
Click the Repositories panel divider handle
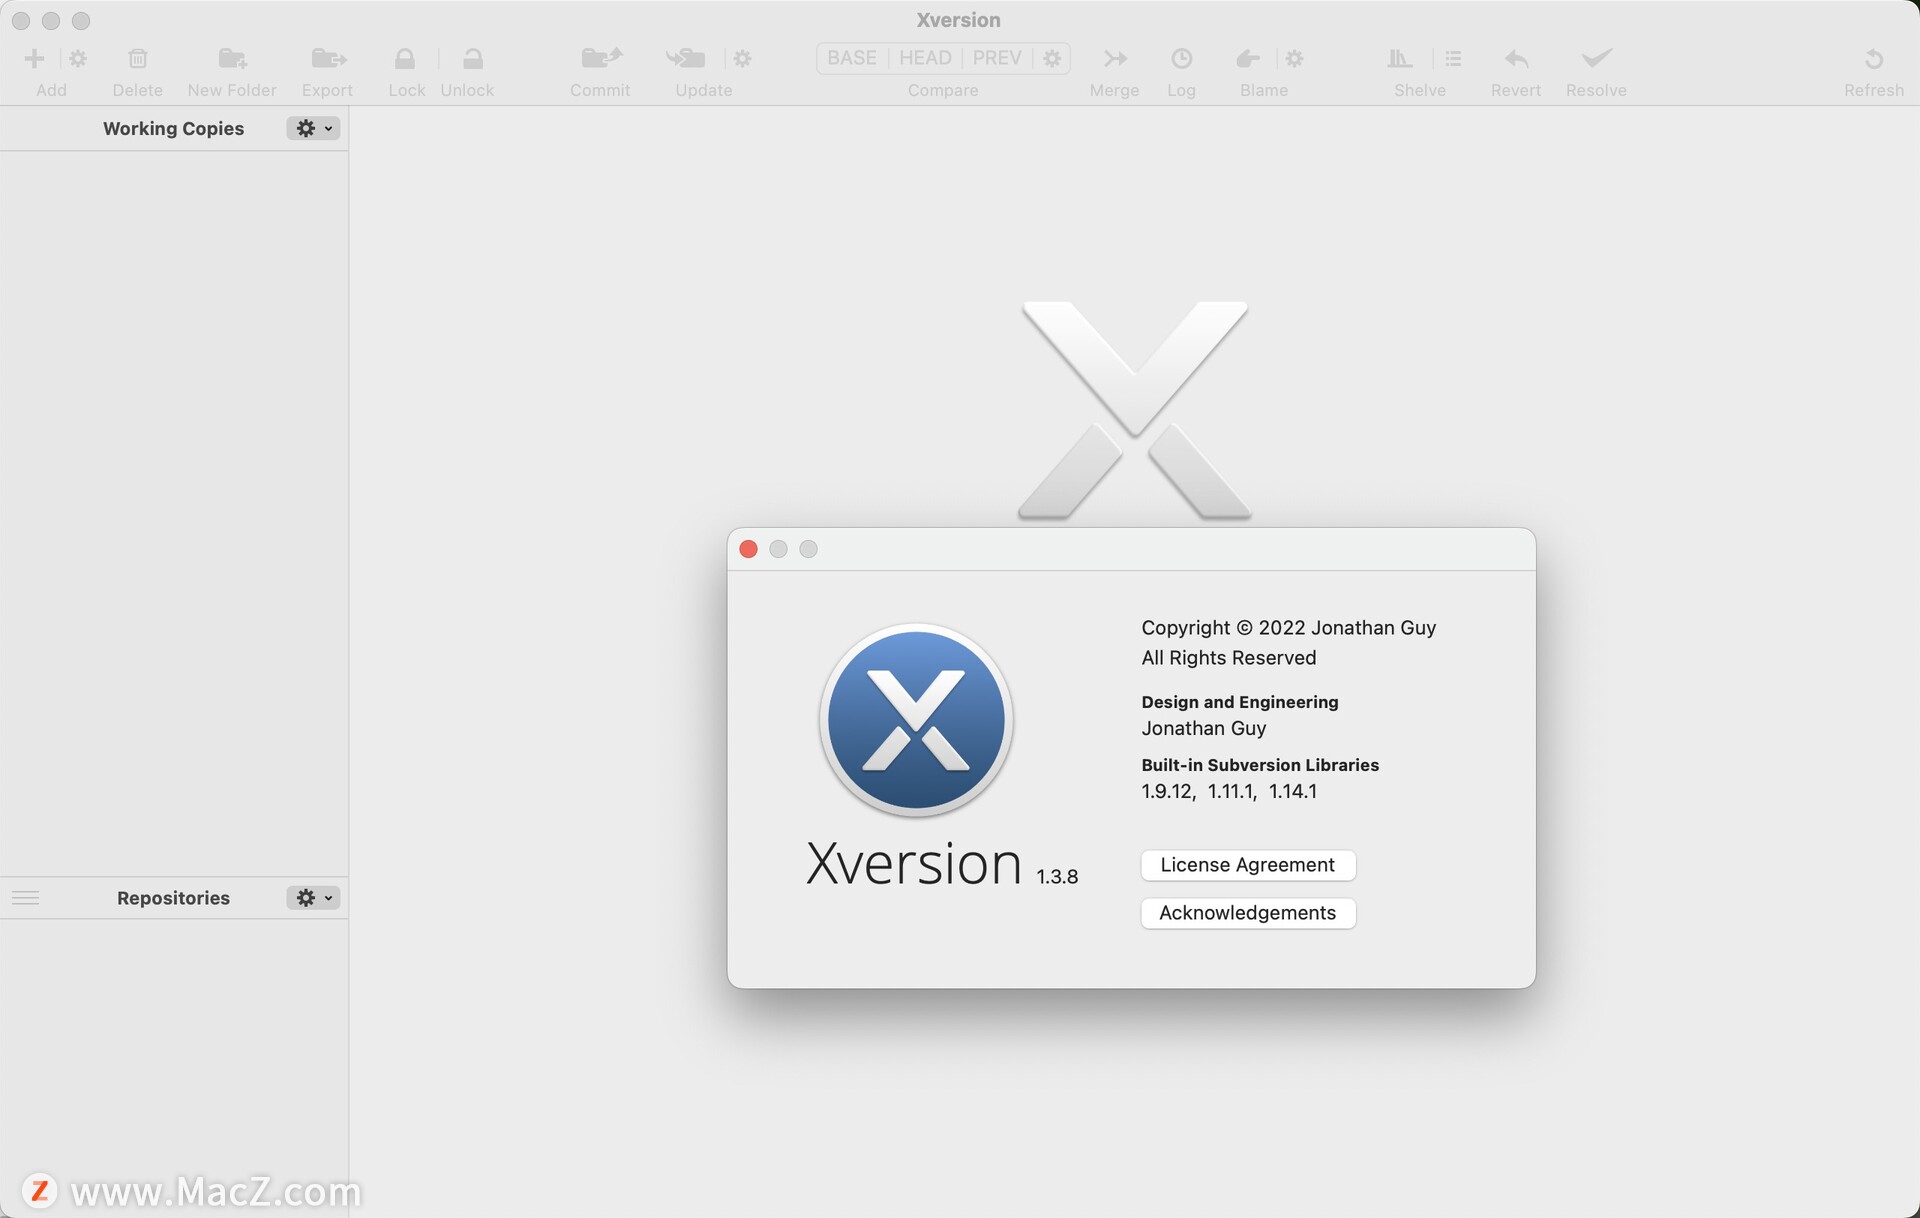26,898
